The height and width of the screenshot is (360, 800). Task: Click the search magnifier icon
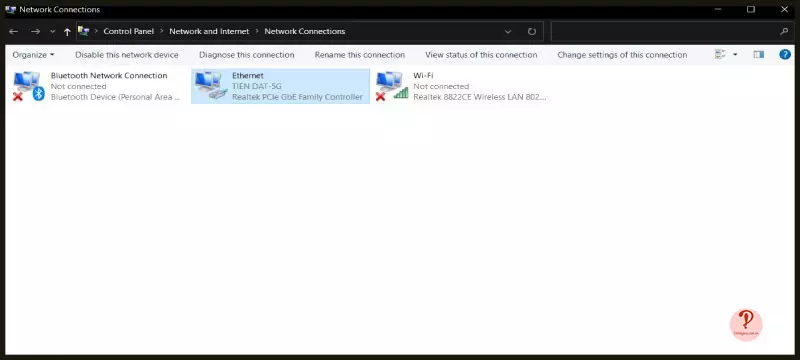click(x=784, y=32)
